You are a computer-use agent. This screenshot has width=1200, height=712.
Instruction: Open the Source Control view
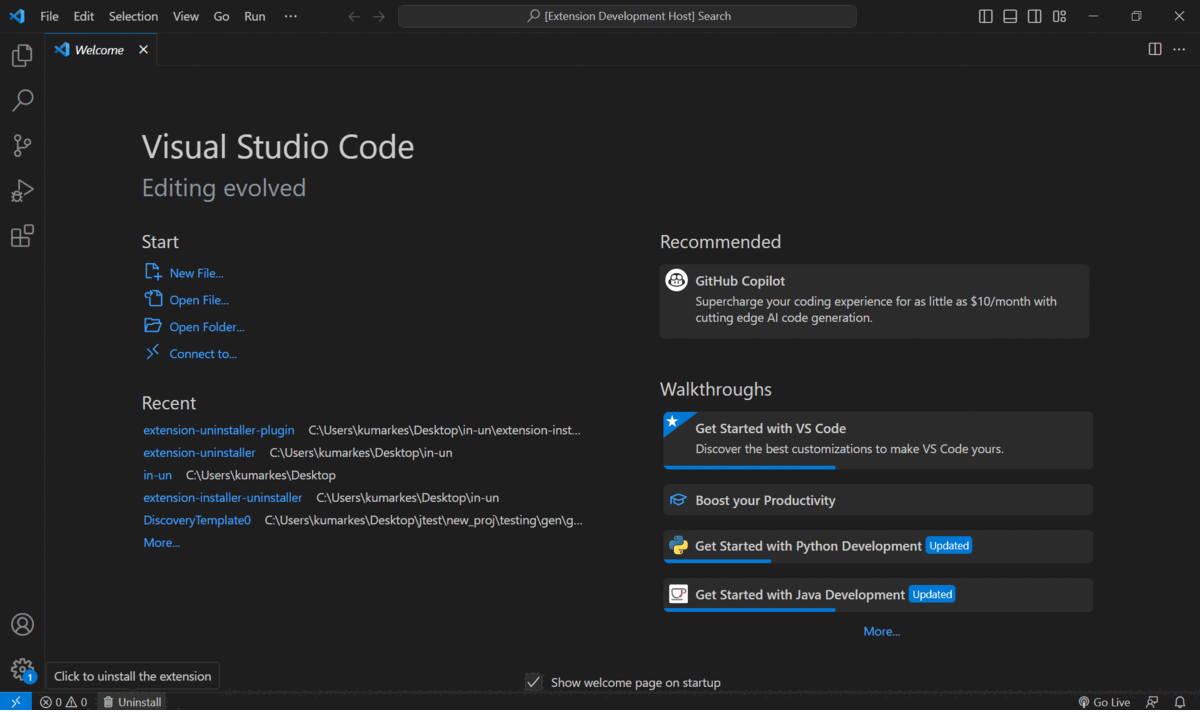click(22, 146)
